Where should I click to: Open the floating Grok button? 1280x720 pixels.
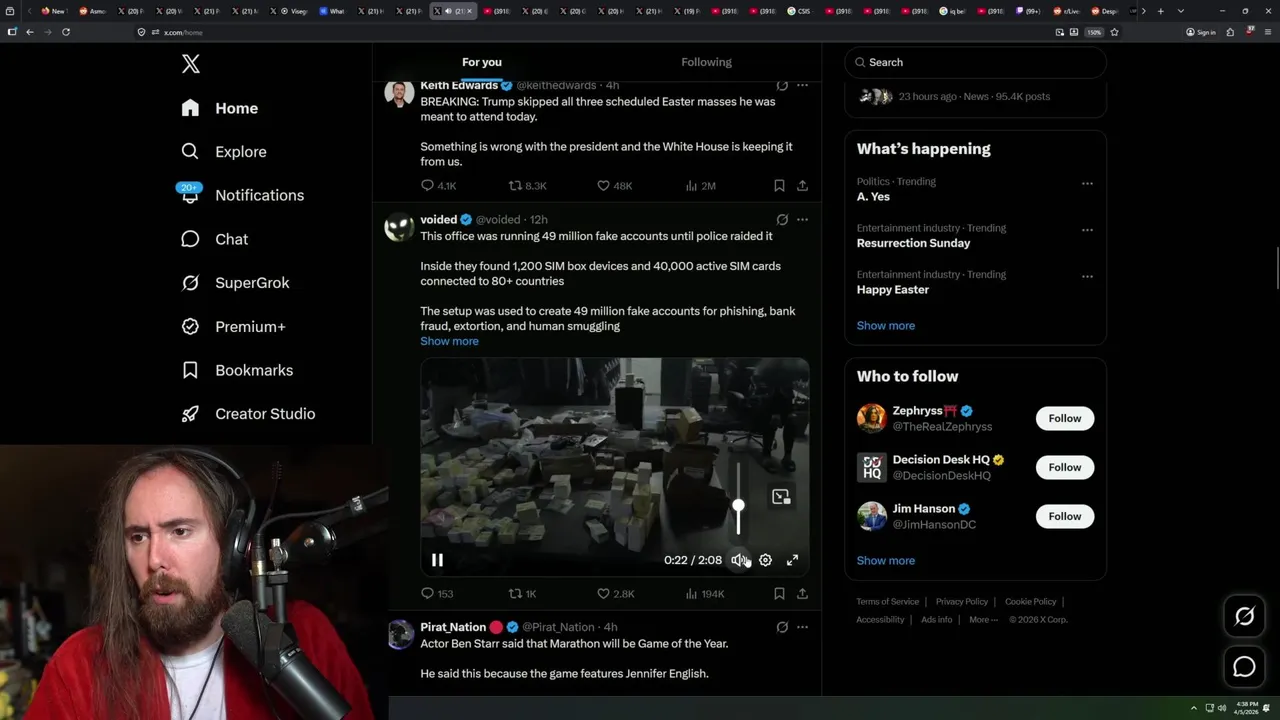[1244, 617]
